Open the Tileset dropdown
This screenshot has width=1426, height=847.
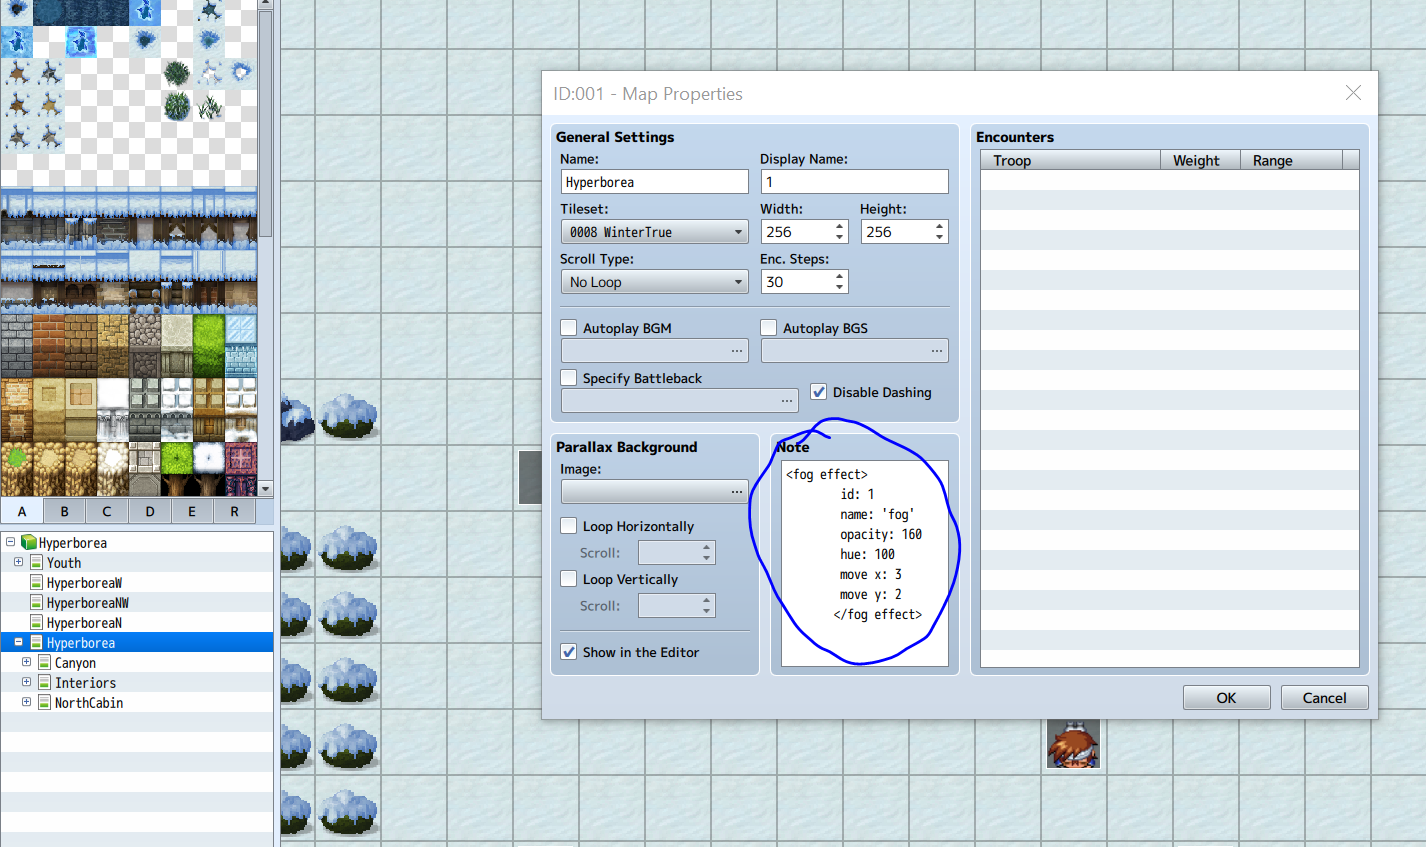tap(654, 232)
